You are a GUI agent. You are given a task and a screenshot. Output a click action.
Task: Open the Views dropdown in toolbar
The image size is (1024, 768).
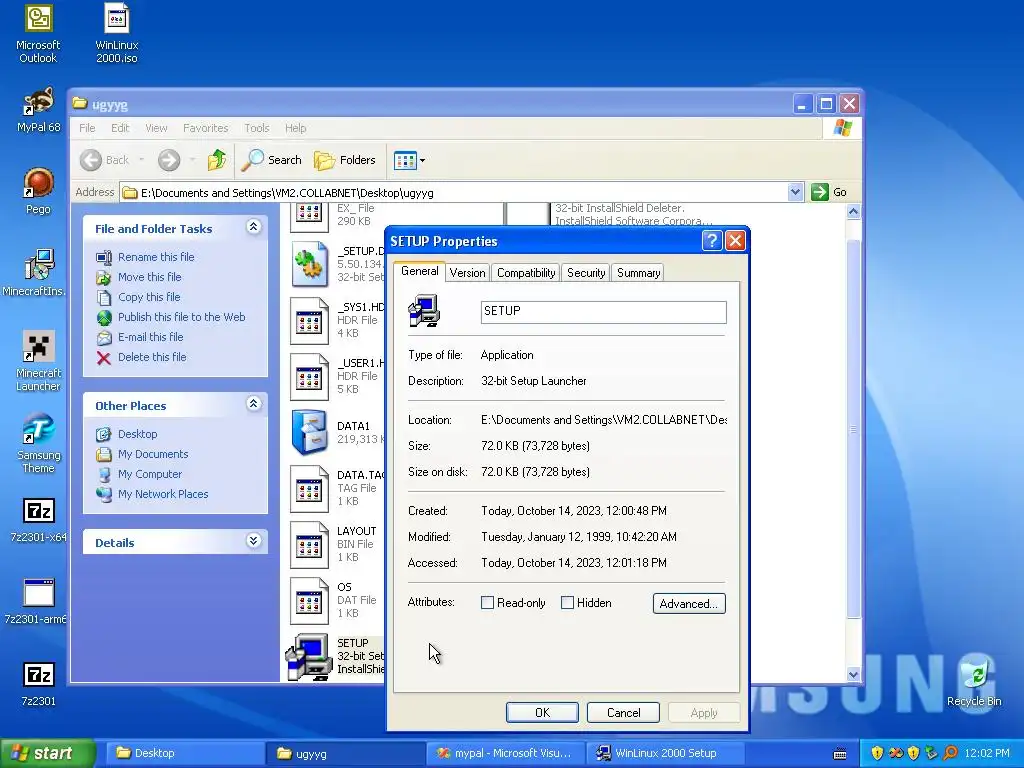(423, 160)
